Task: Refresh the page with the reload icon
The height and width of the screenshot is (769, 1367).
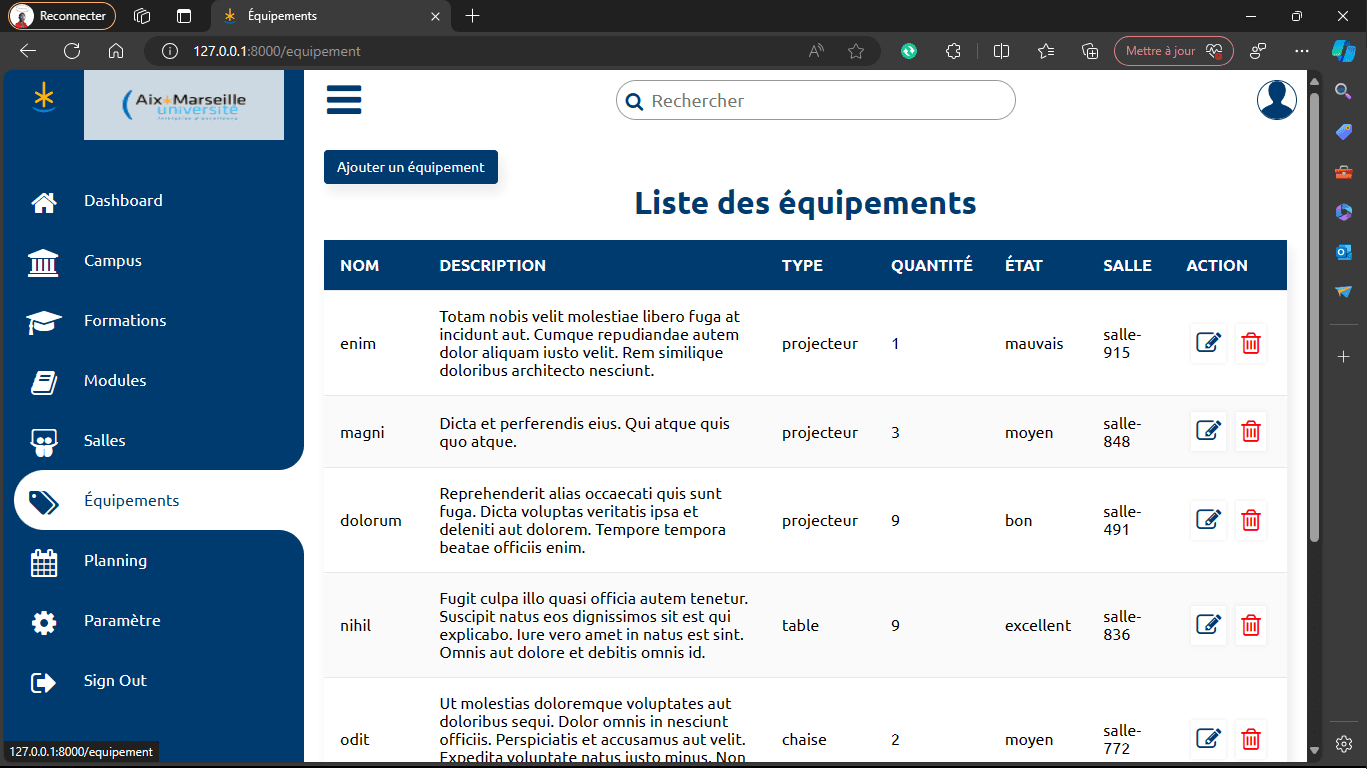Action: coord(72,51)
